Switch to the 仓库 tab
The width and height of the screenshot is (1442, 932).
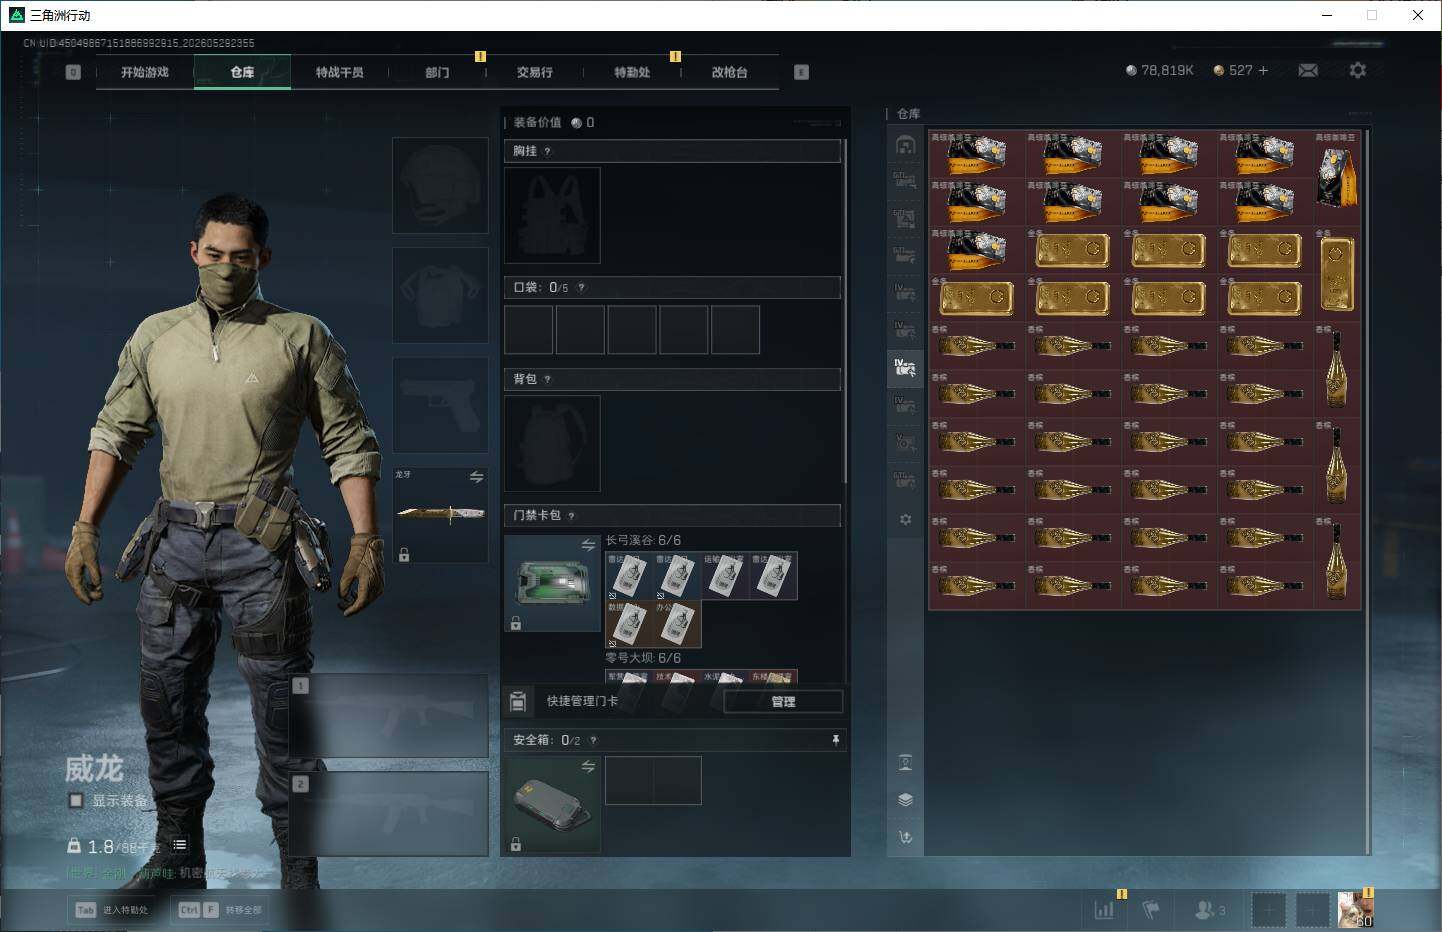point(242,72)
